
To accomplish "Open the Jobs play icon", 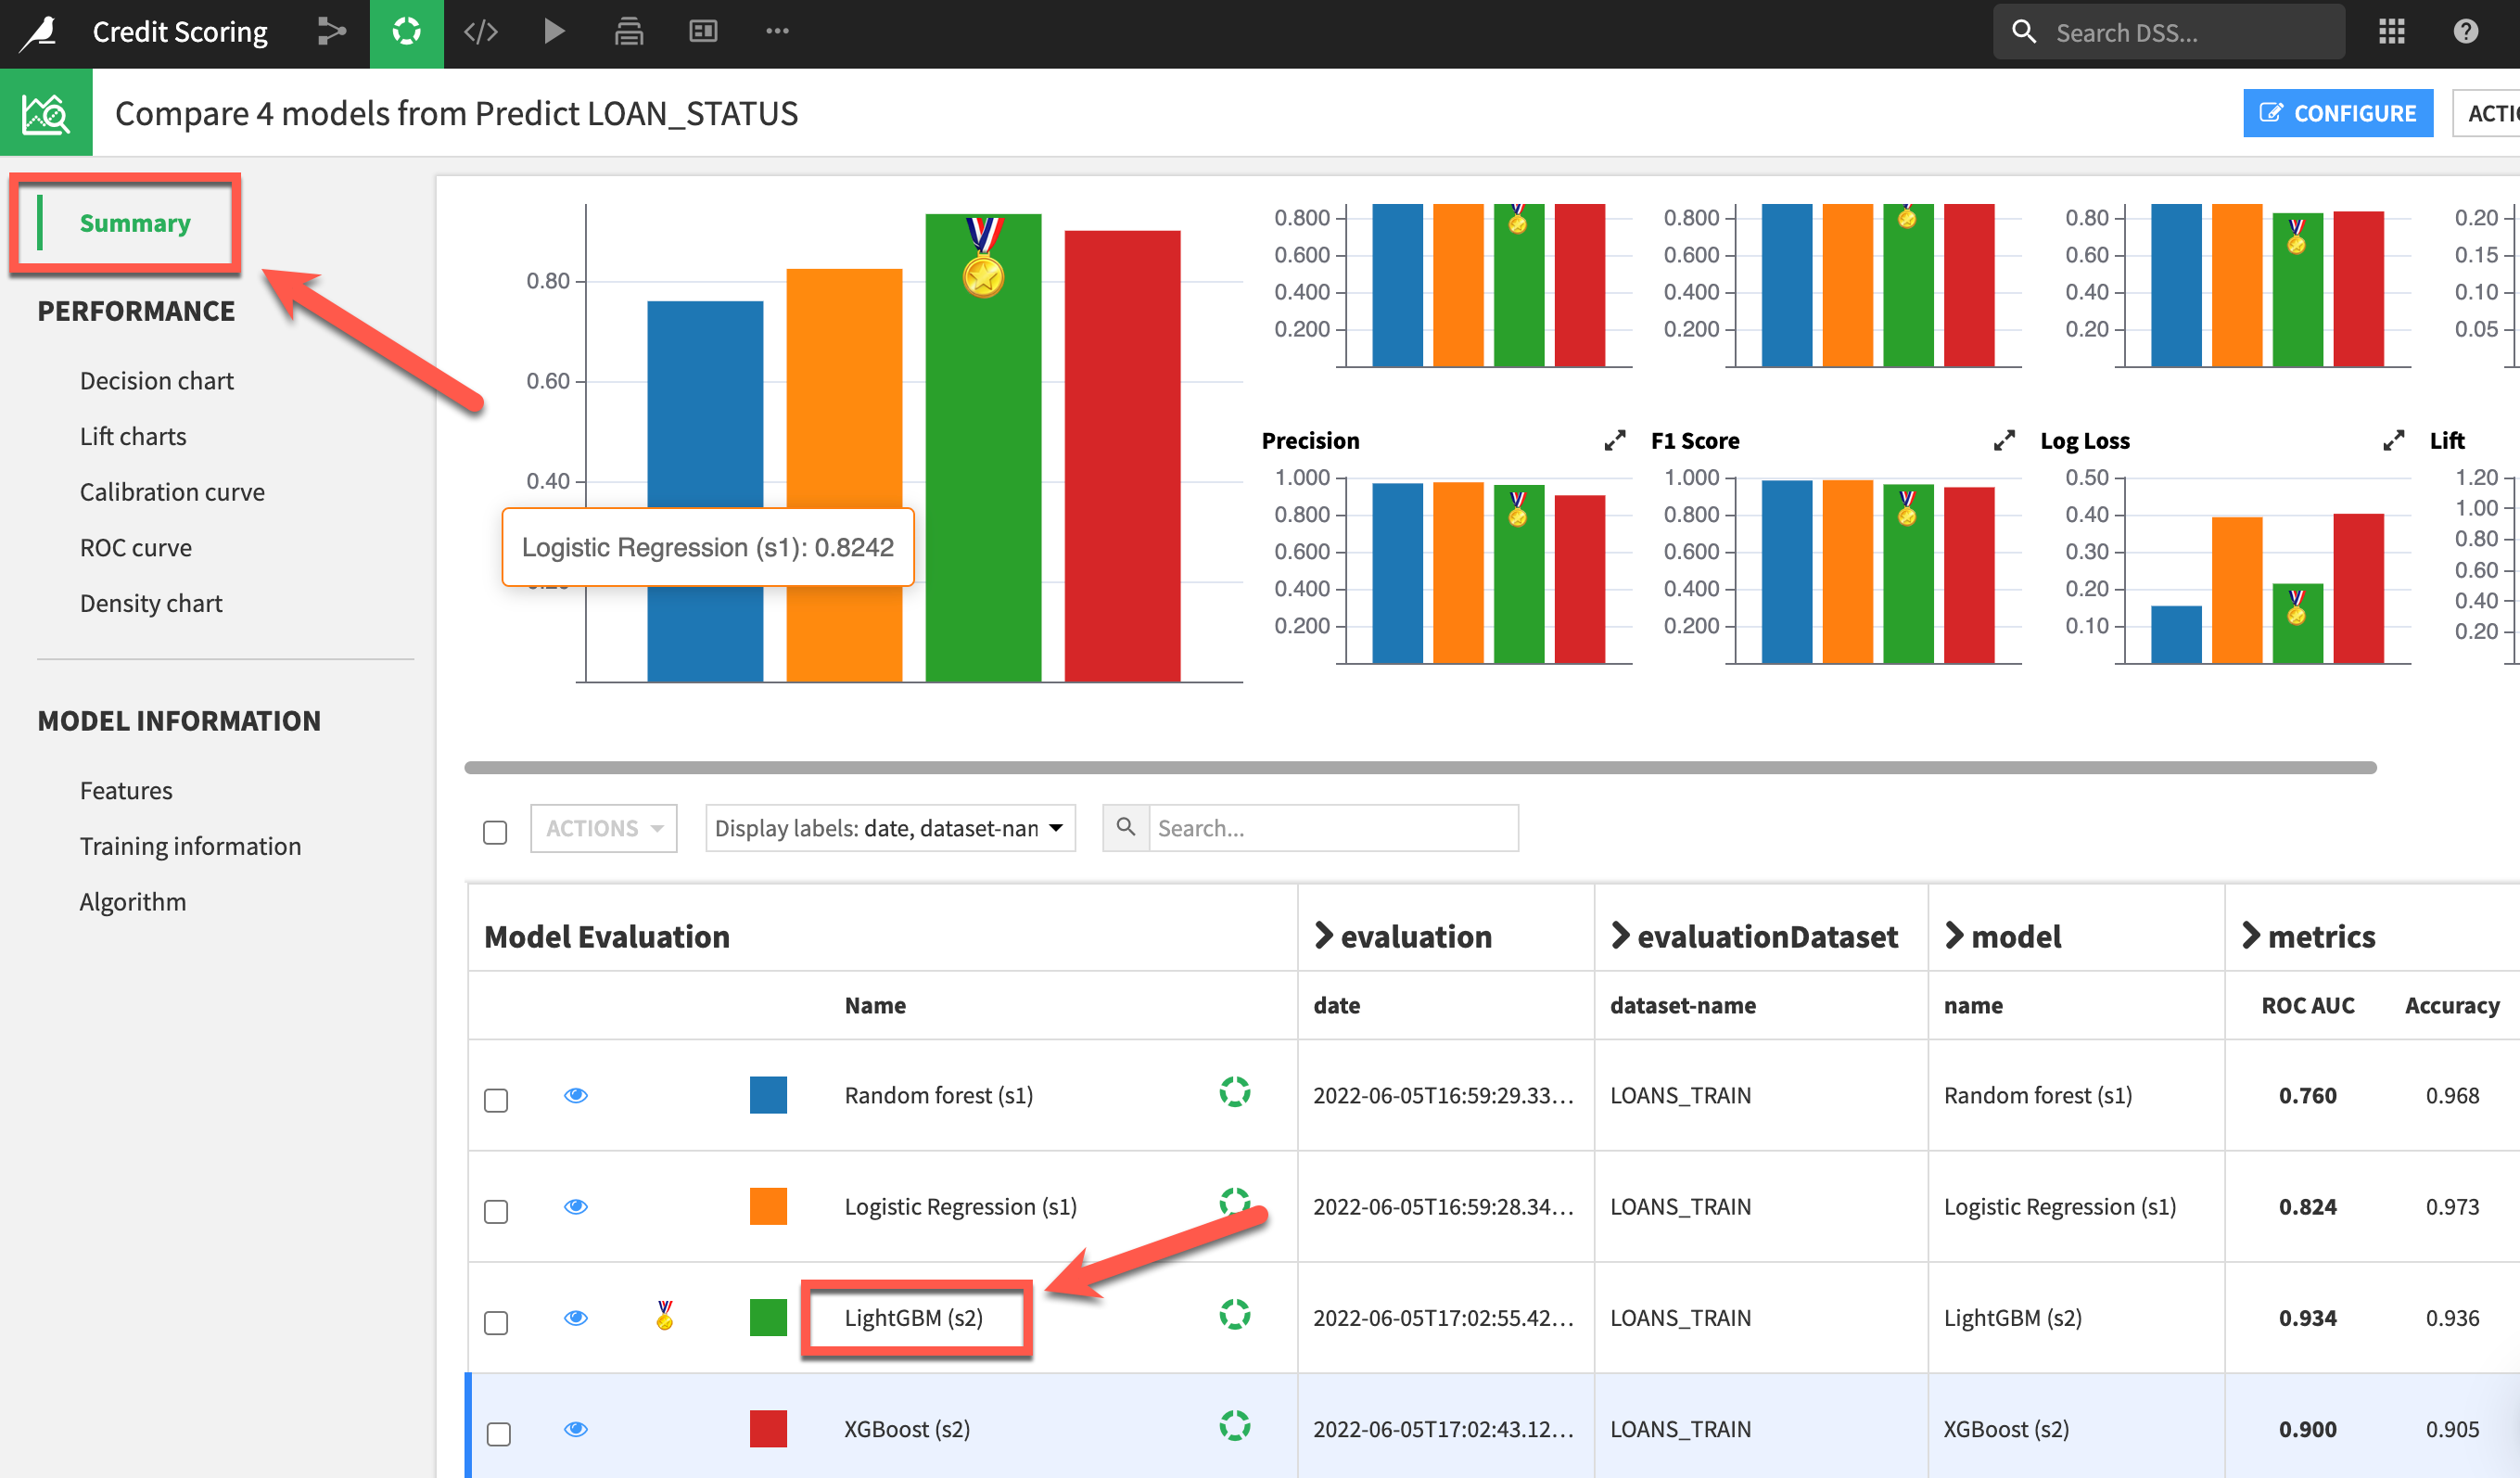I will (554, 32).
